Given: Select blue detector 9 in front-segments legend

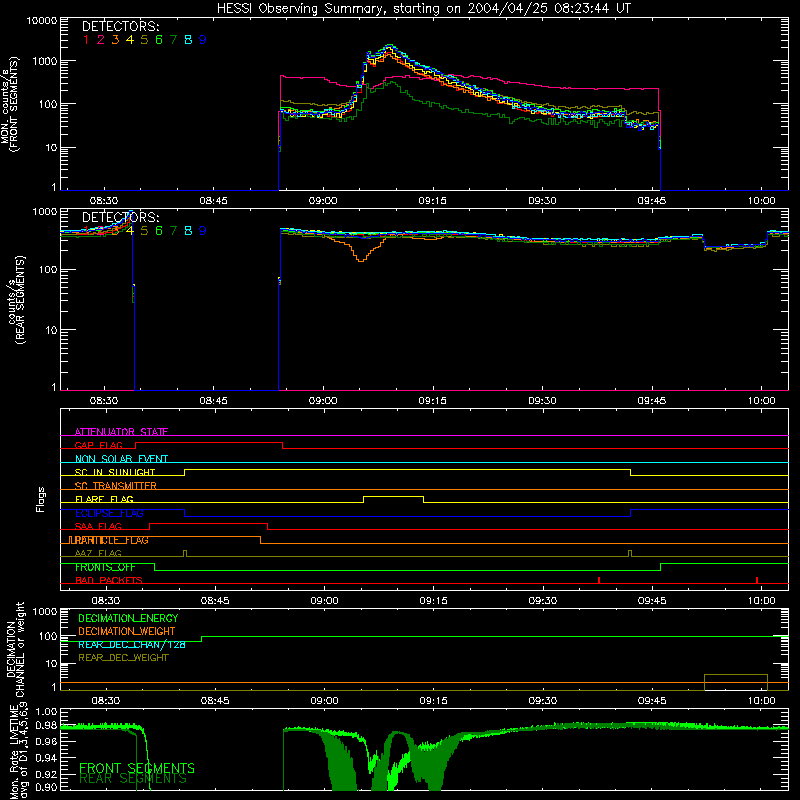Looking at the screenshot, I should coord(203,40).
